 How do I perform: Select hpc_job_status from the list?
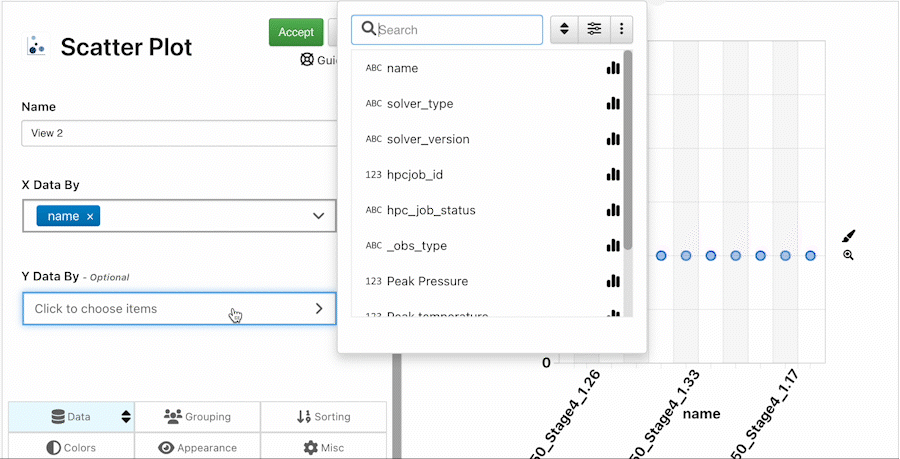coord(487,211)
